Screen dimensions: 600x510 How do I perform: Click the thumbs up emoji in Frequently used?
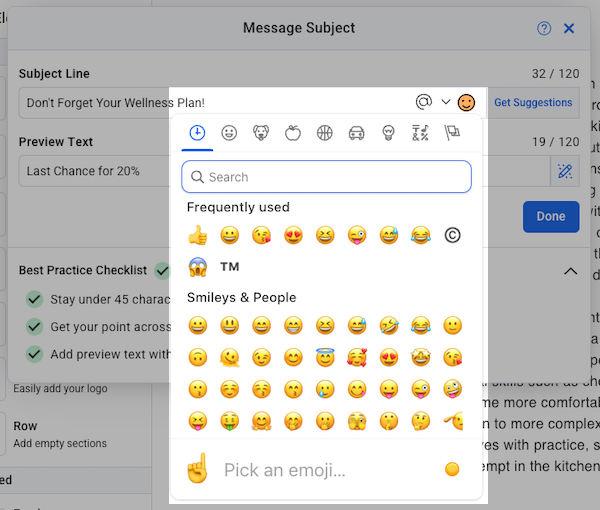[198, 236]
